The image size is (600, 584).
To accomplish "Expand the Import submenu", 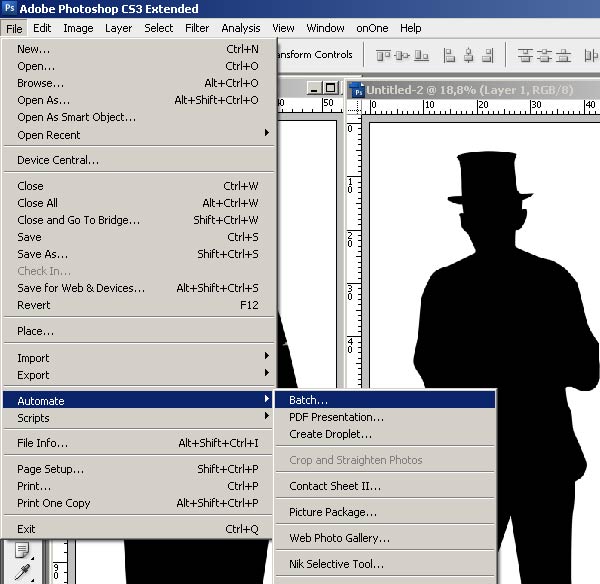I will click(x=139, y=358).
